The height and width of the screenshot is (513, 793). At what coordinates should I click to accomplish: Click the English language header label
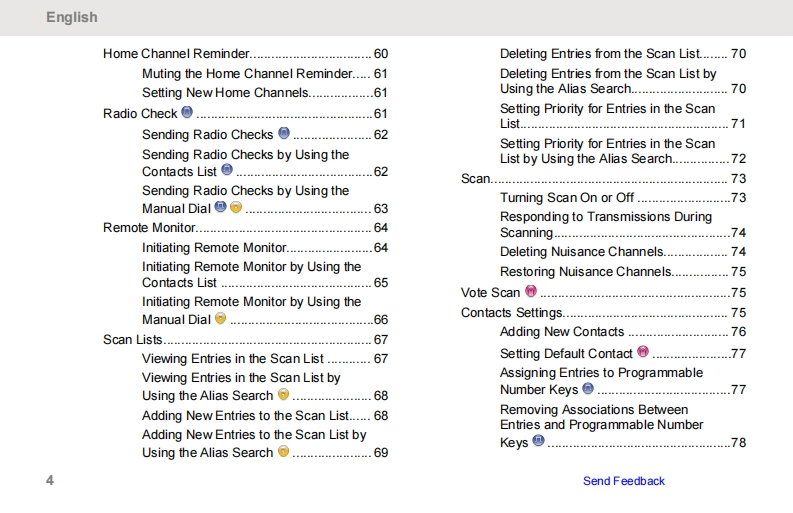tap(72, 17)
